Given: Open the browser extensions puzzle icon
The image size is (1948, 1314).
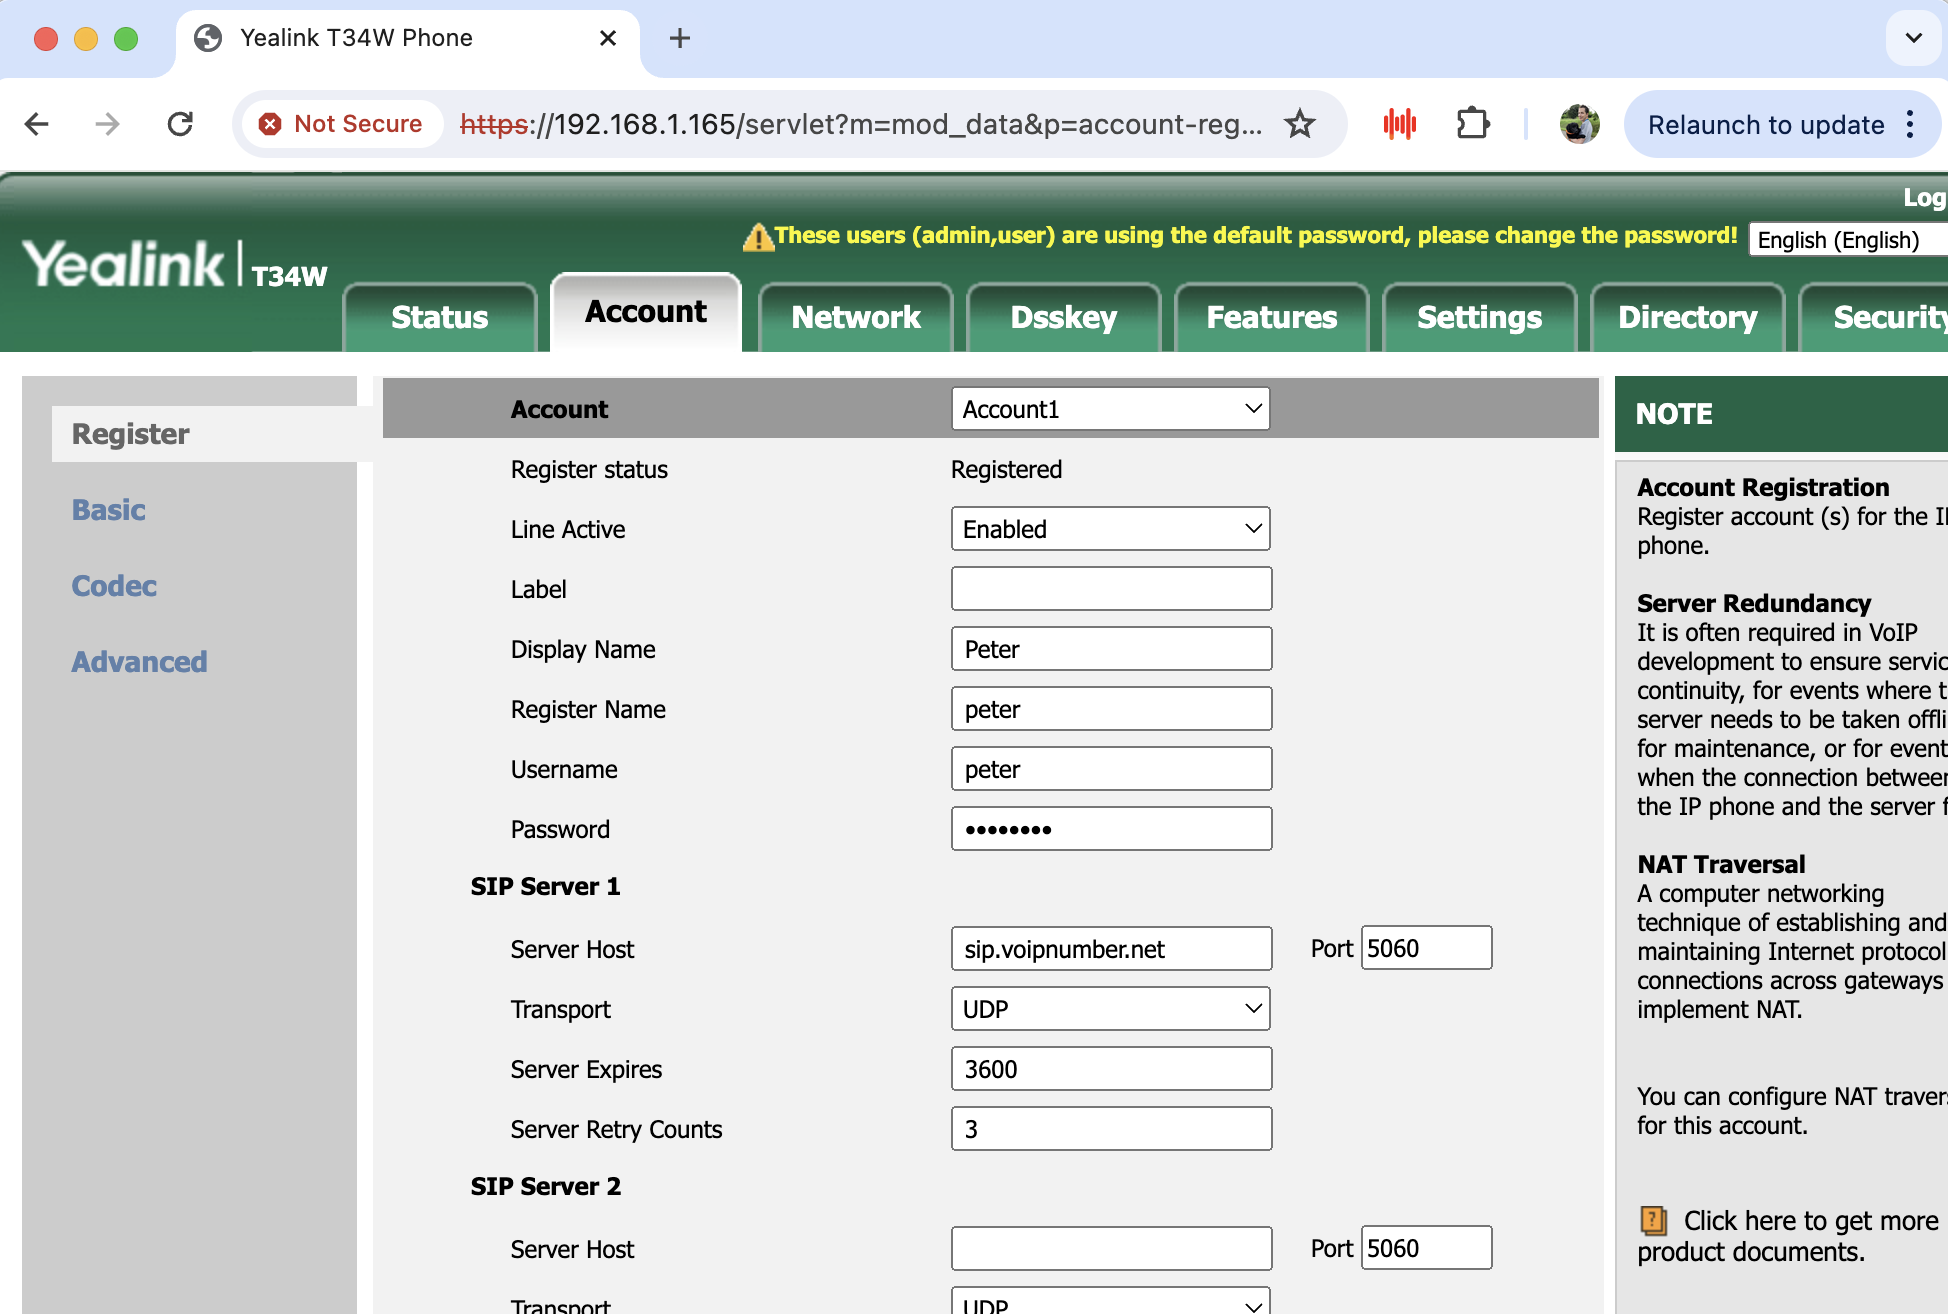Looking at the screenshot, I should click(1472, 124).
